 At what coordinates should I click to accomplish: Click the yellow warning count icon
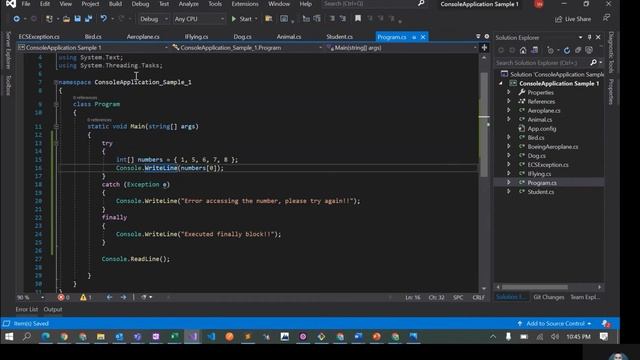[83, 297]
